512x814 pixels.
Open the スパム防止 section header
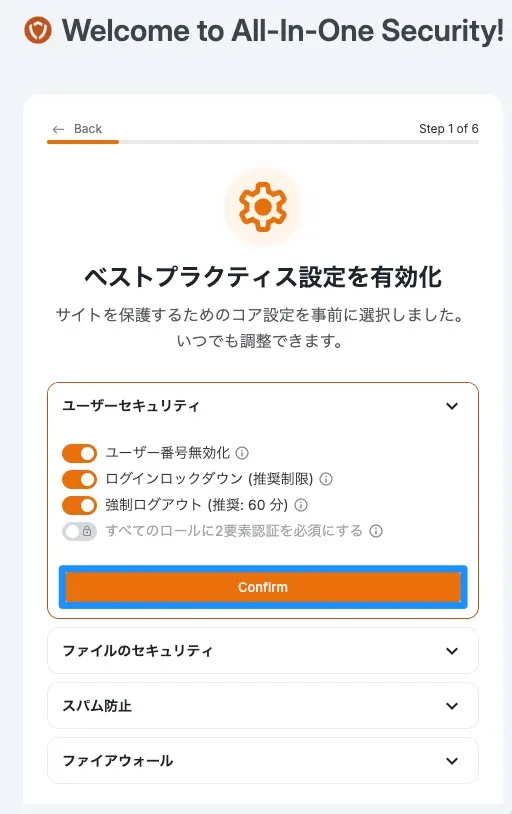click(263, 706)
